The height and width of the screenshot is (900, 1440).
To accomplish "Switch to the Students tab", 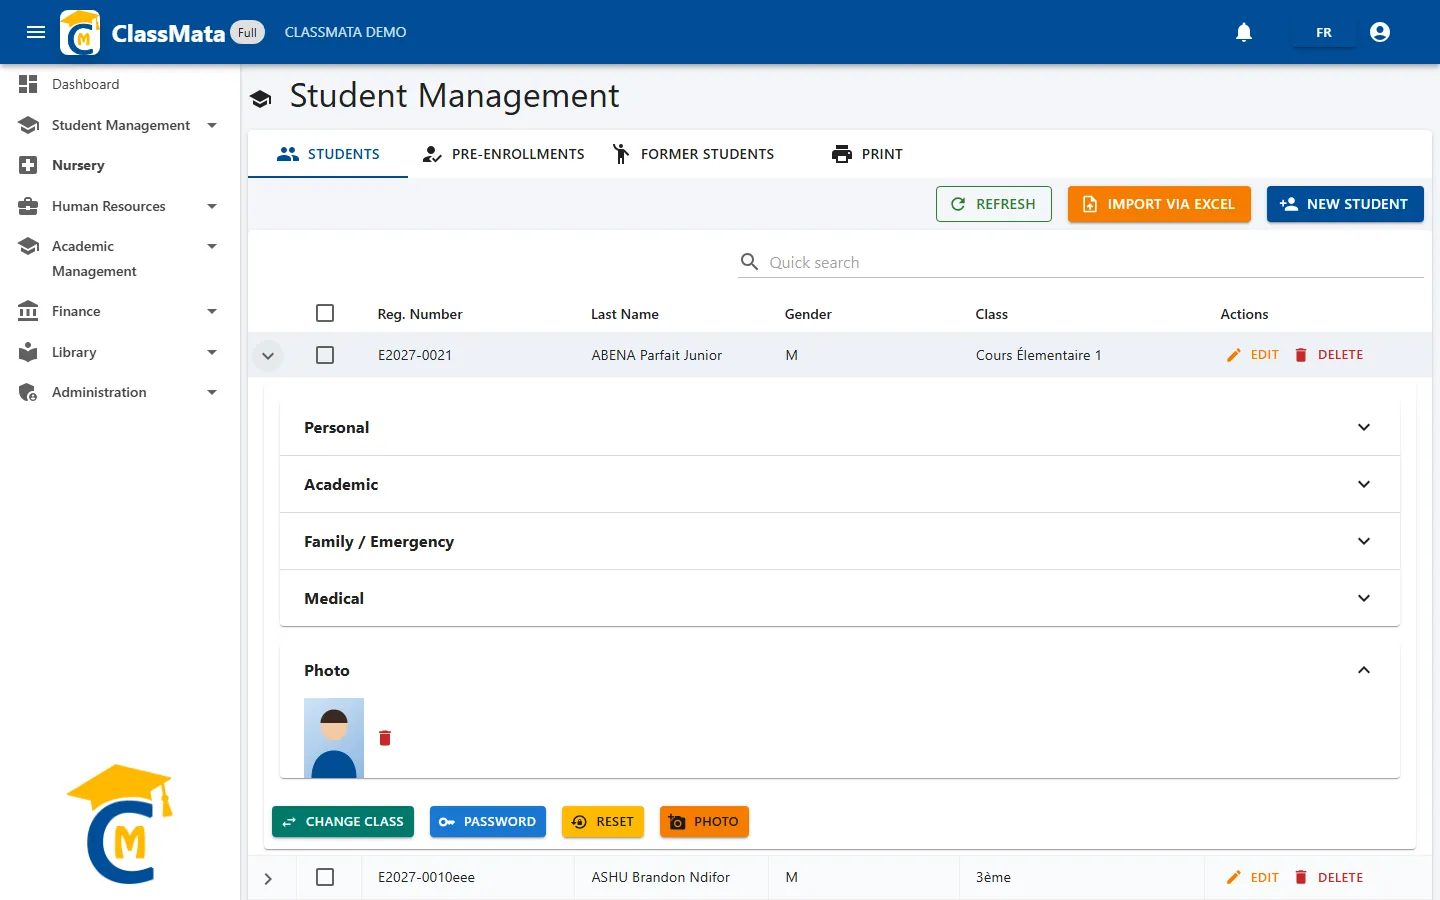I will (x=328, y=154).
